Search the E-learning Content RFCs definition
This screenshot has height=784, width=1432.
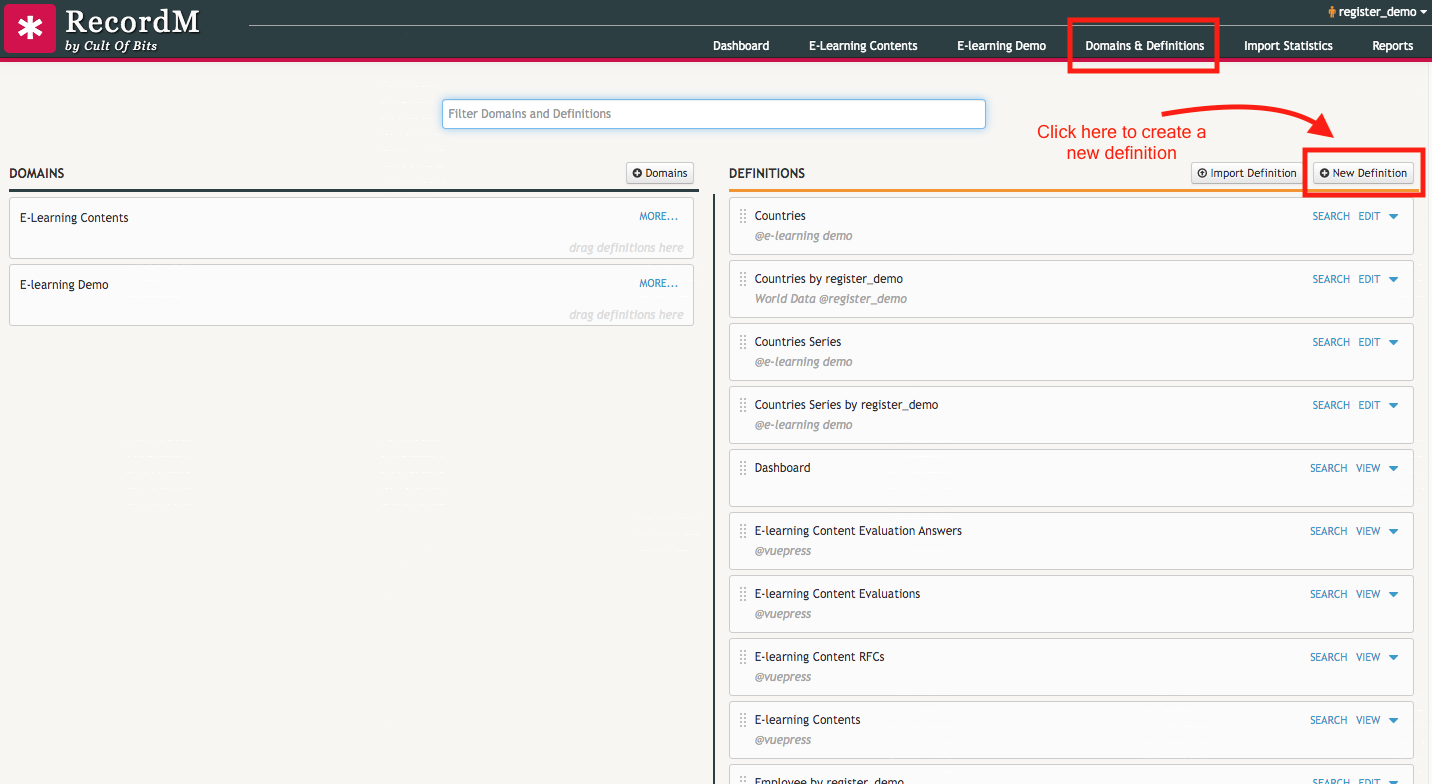(x=1329, y=657)
